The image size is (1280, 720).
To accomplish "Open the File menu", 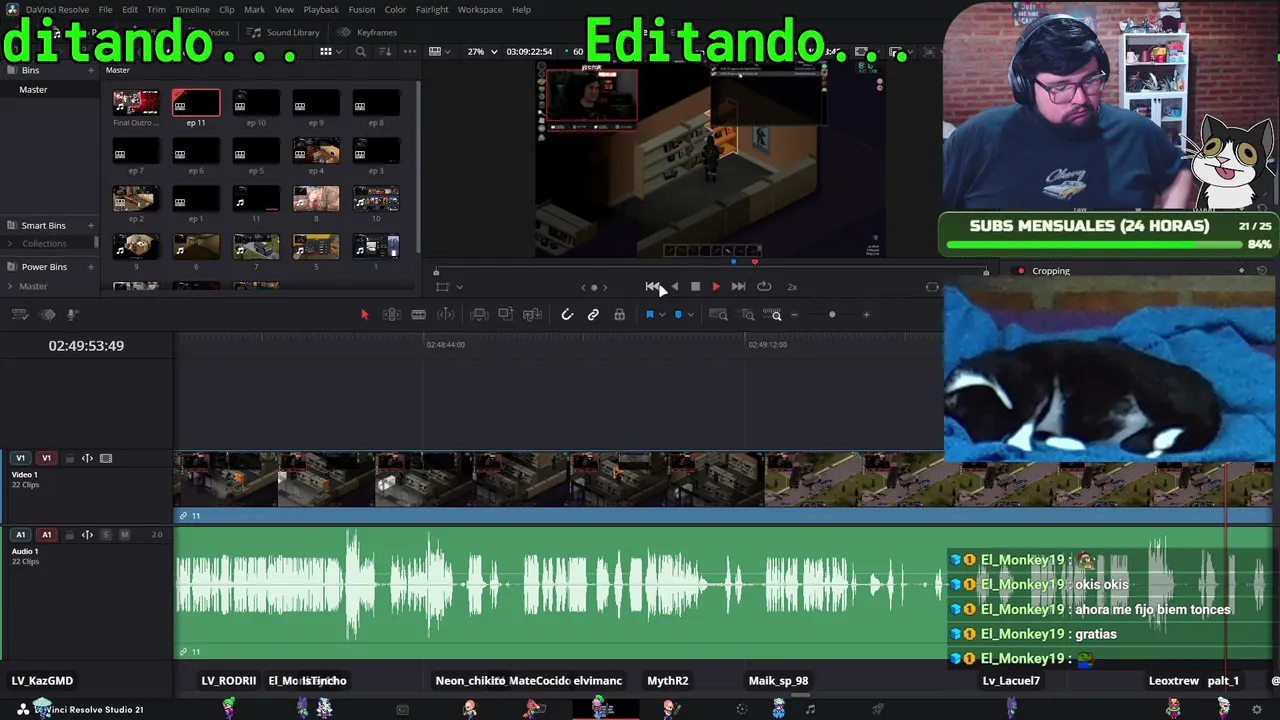I will [105, 10].
